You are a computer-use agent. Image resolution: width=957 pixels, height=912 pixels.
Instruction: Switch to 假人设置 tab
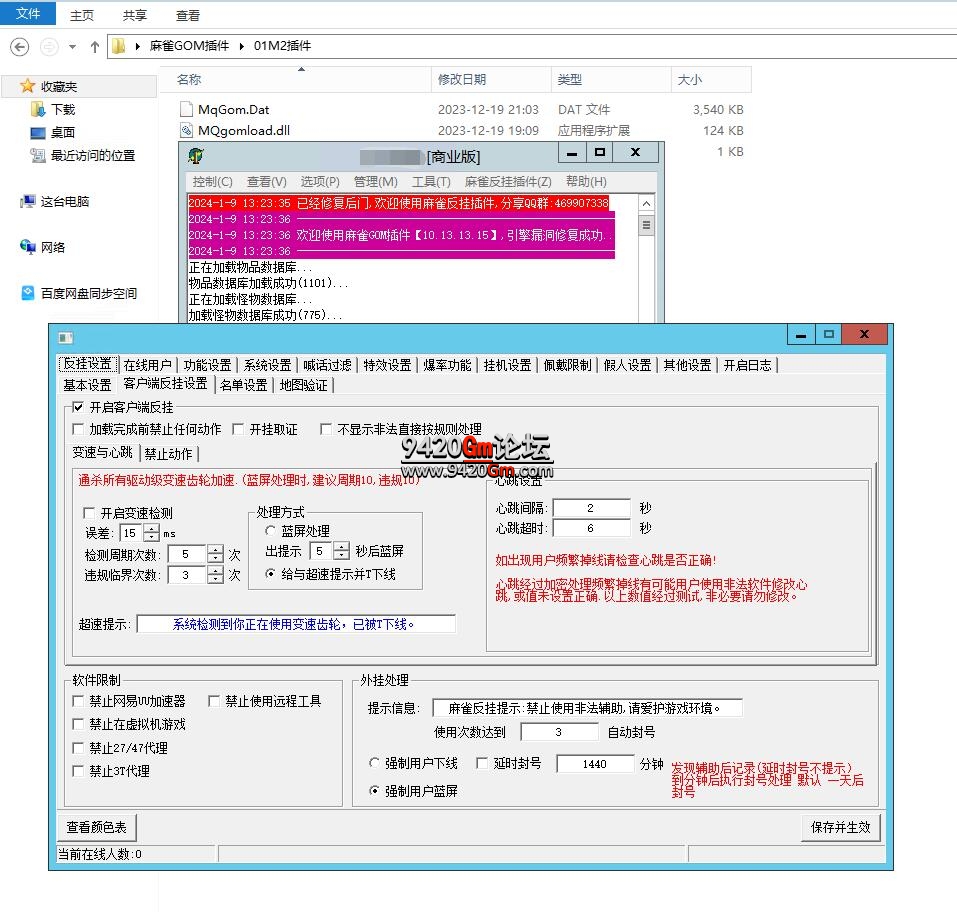pyautogui.click(x=627, y=365)
